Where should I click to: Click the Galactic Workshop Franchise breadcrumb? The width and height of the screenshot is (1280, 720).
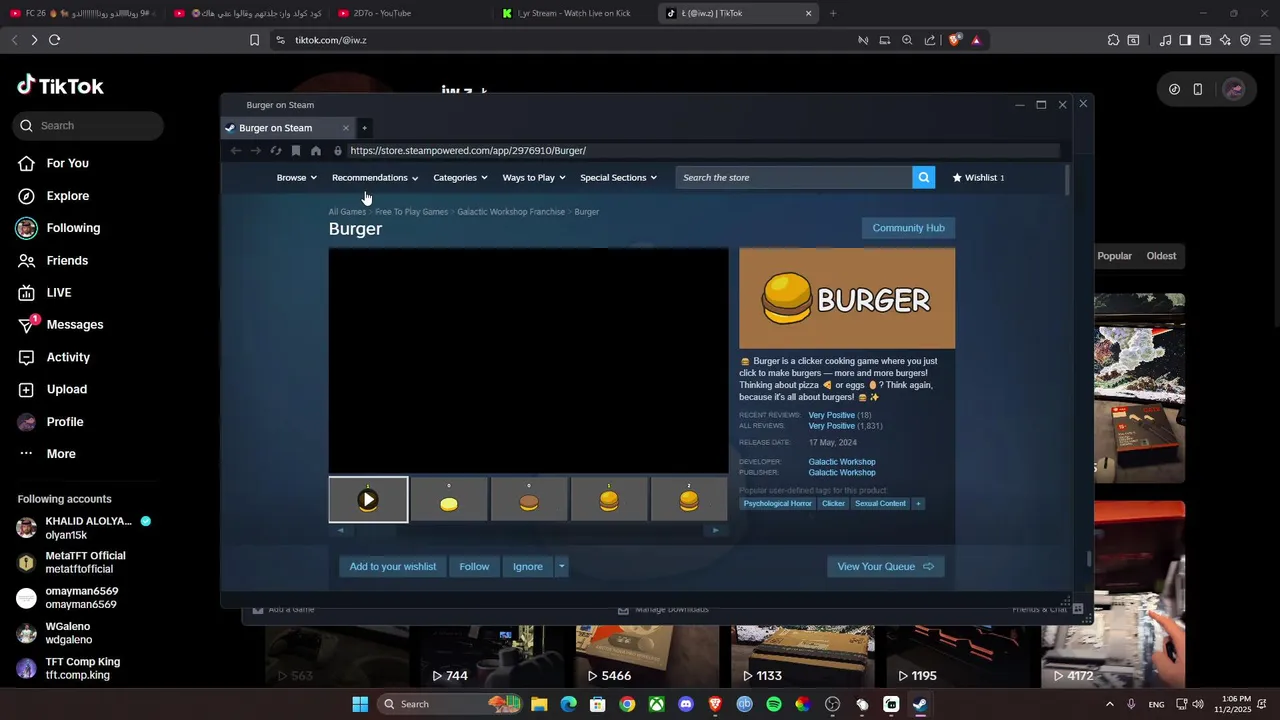click(511, 212)
